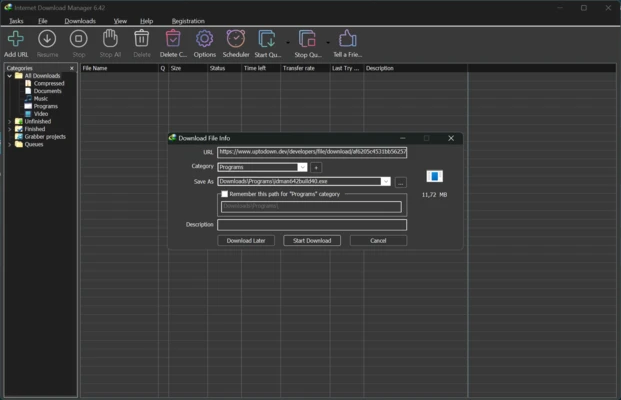Open the Scheduler alarm clock icon
Viewport: 621px width, 400px height.
tap(236, 39)
